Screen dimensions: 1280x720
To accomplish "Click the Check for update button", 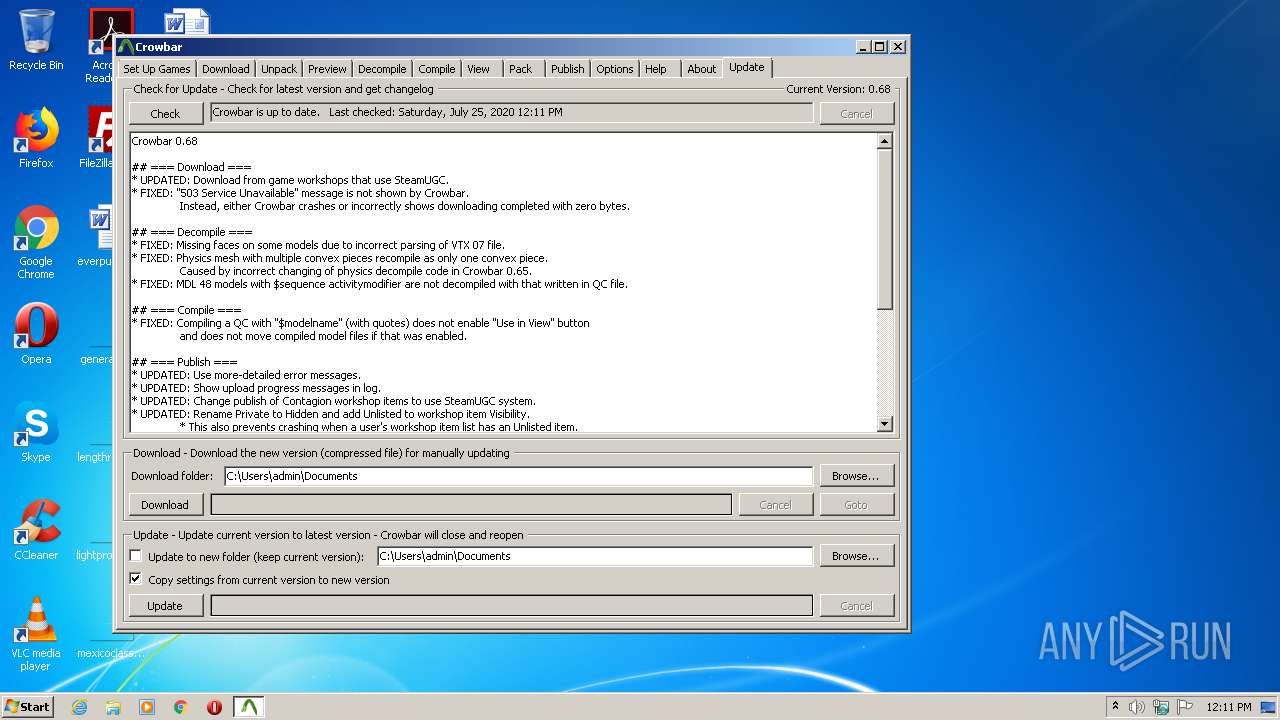I will (165, 114).
